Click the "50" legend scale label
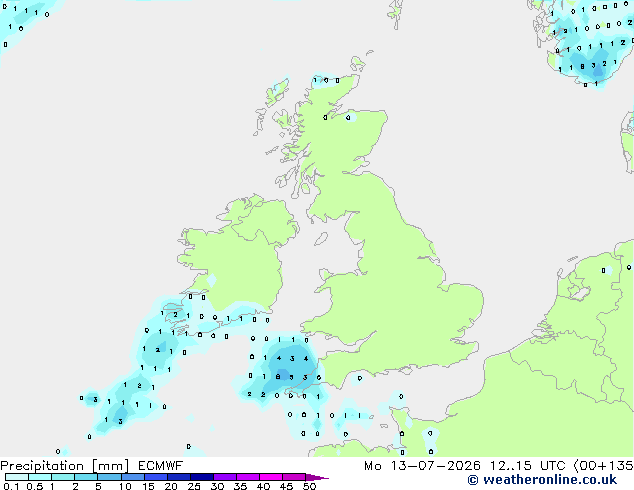Screen dimensions: 634x490 (x=309, y=486)
